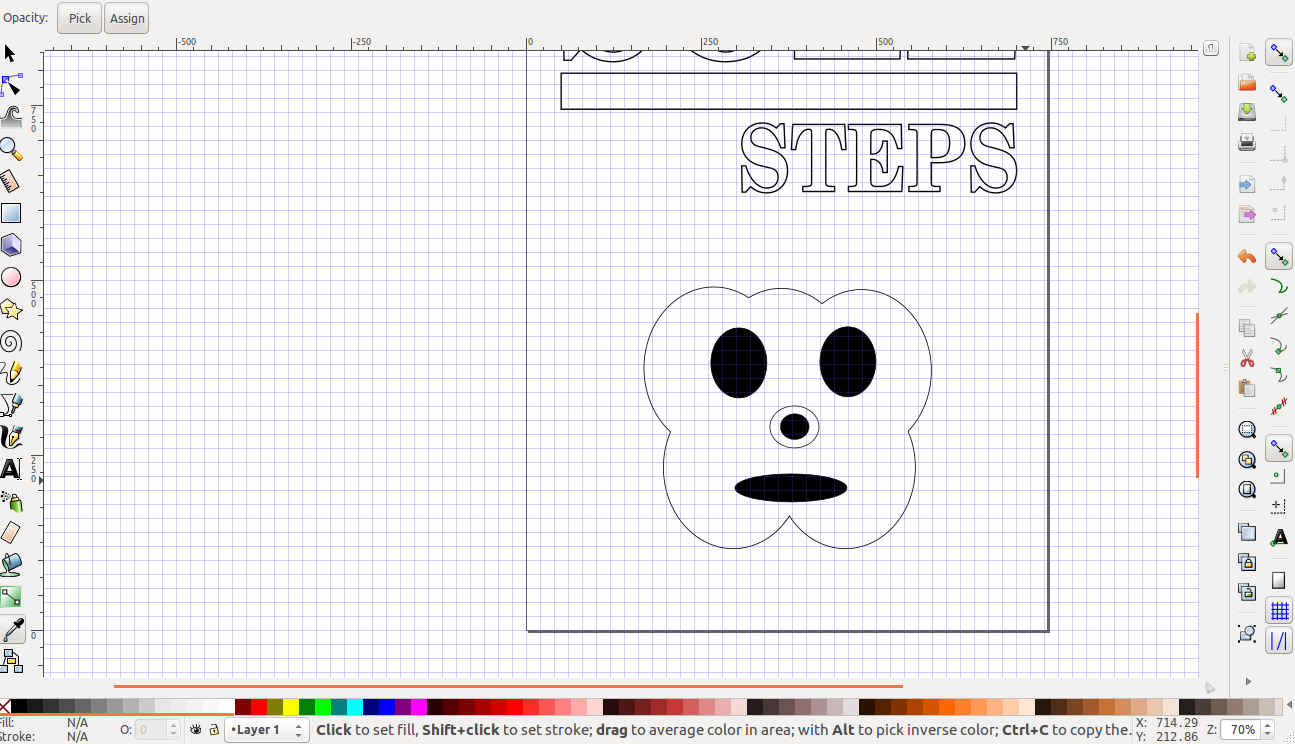Select the Zoom magnifier tool in toolbox
Viewport: 1295px width, 744px height.
point(11,149)
